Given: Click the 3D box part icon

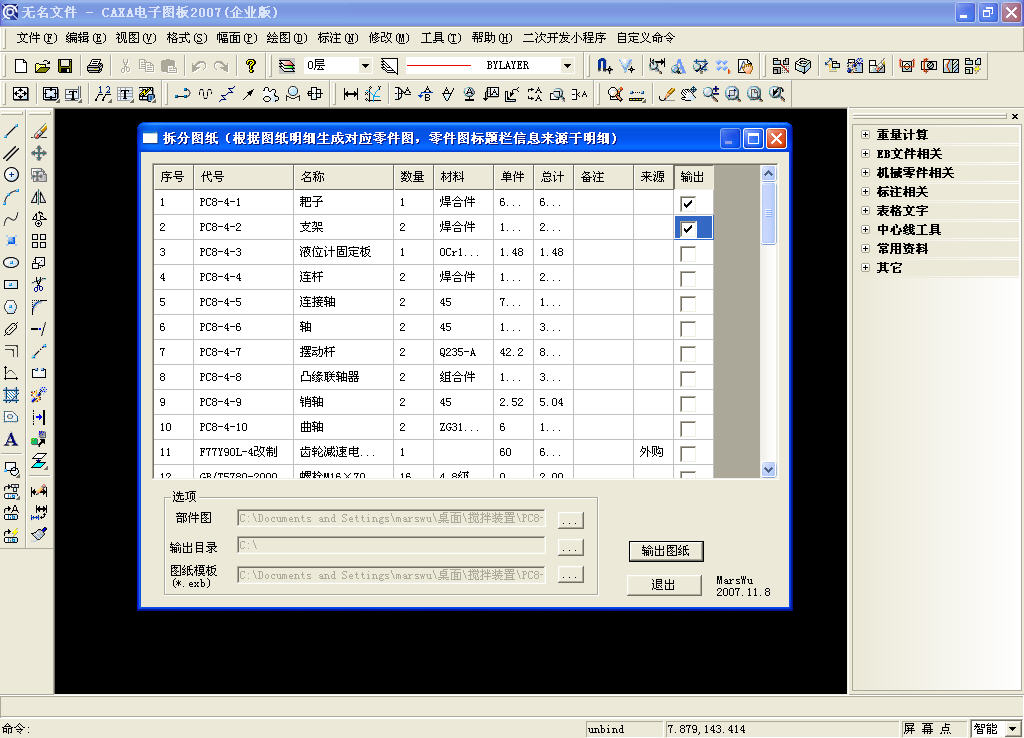Looking at the screenshot, I should (x=803, y=65).
